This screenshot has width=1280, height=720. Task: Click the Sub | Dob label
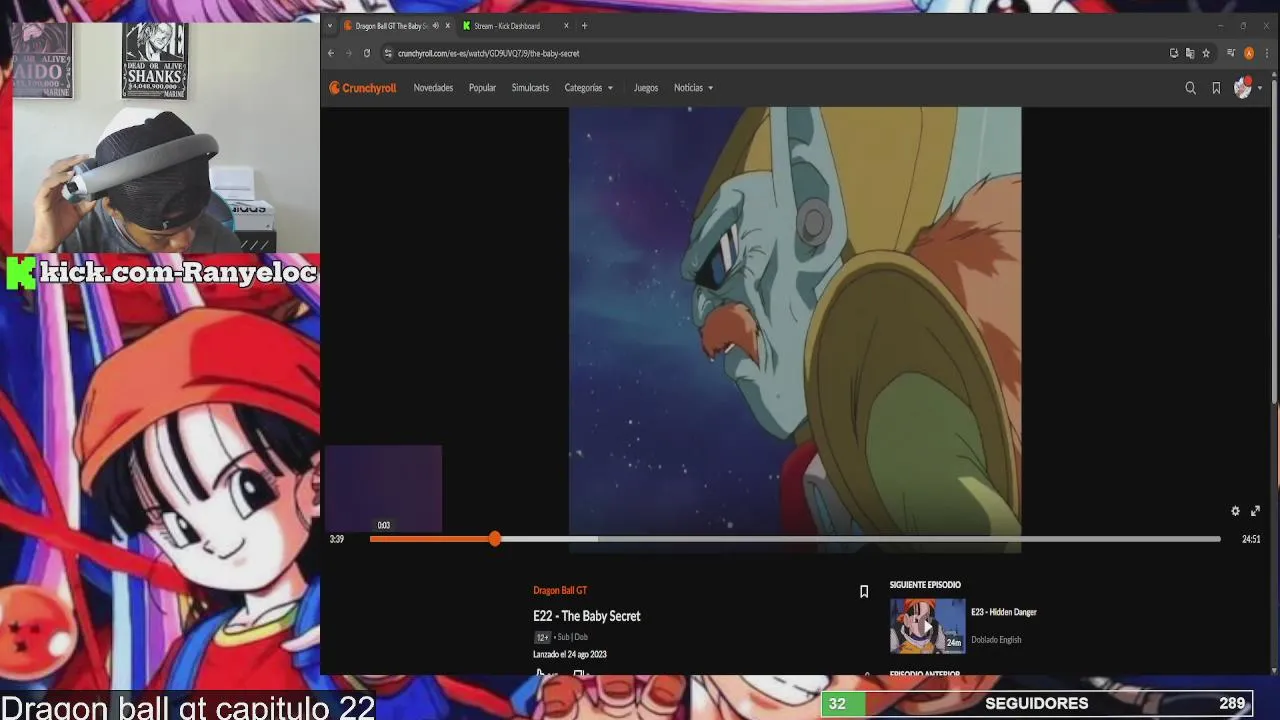click(573, 637)
